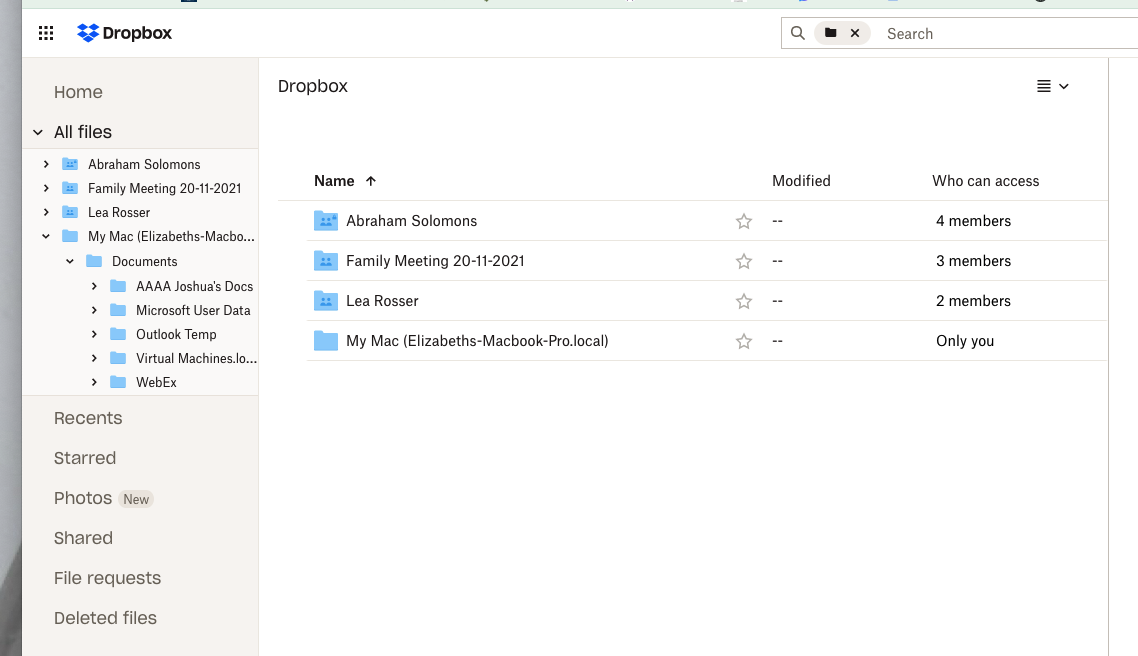This screenshot has height=656, width=1138.
Task: Click Documents folder icon in sidebar
Action: point(94,261)
